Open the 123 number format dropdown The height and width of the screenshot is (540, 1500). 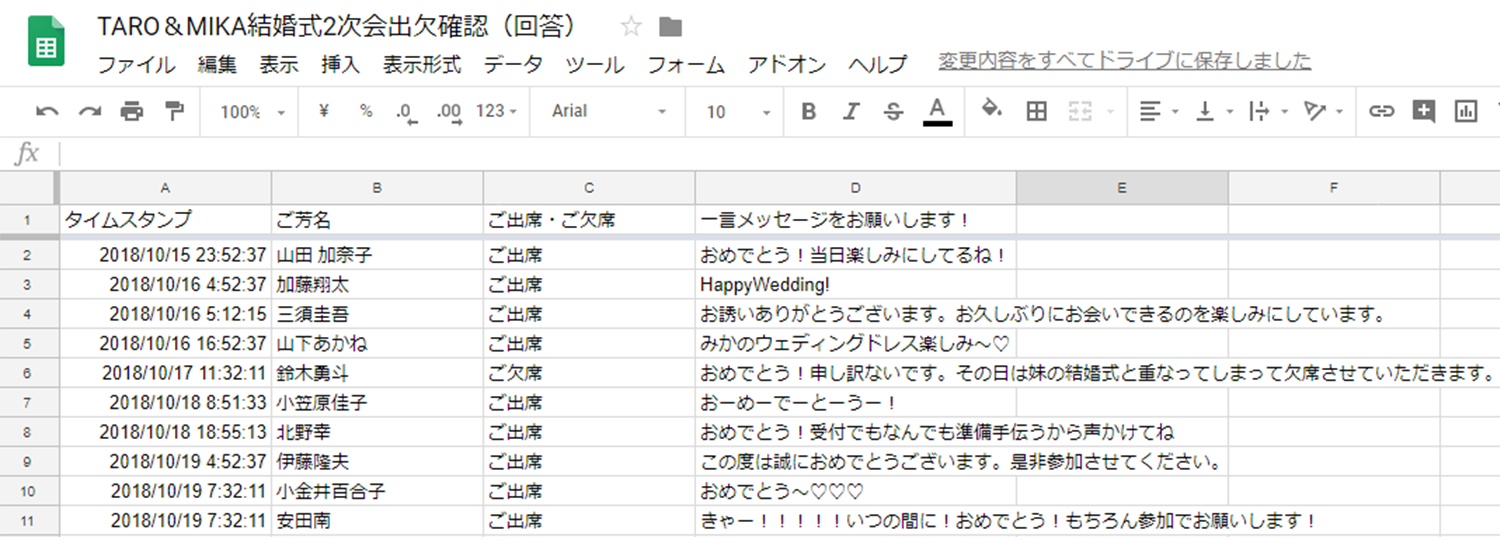pos(497,111)
